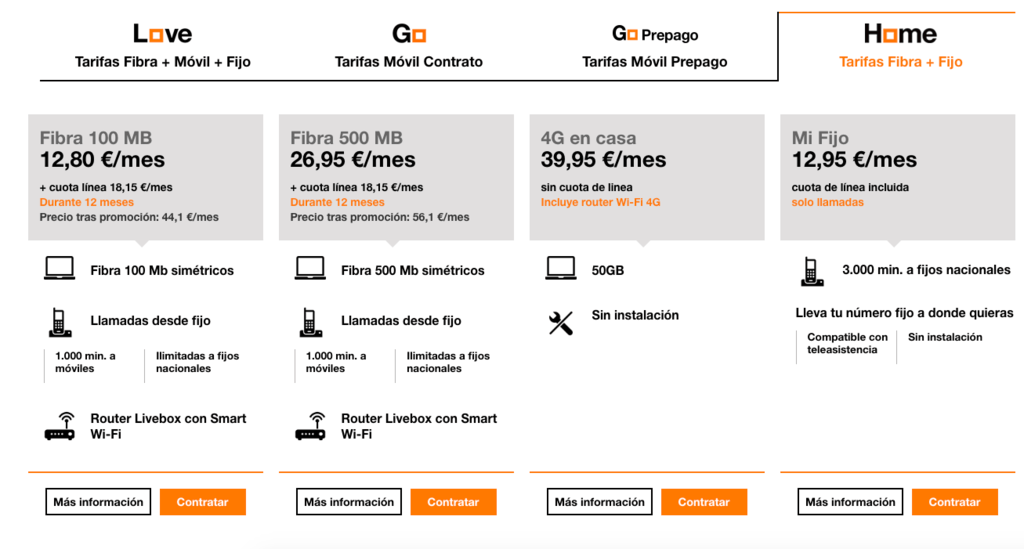This screenshot has width=1024, height=549.
Task: Open the Love Fibra + Móvil + Fijo tab
Action: pos(163,46)
